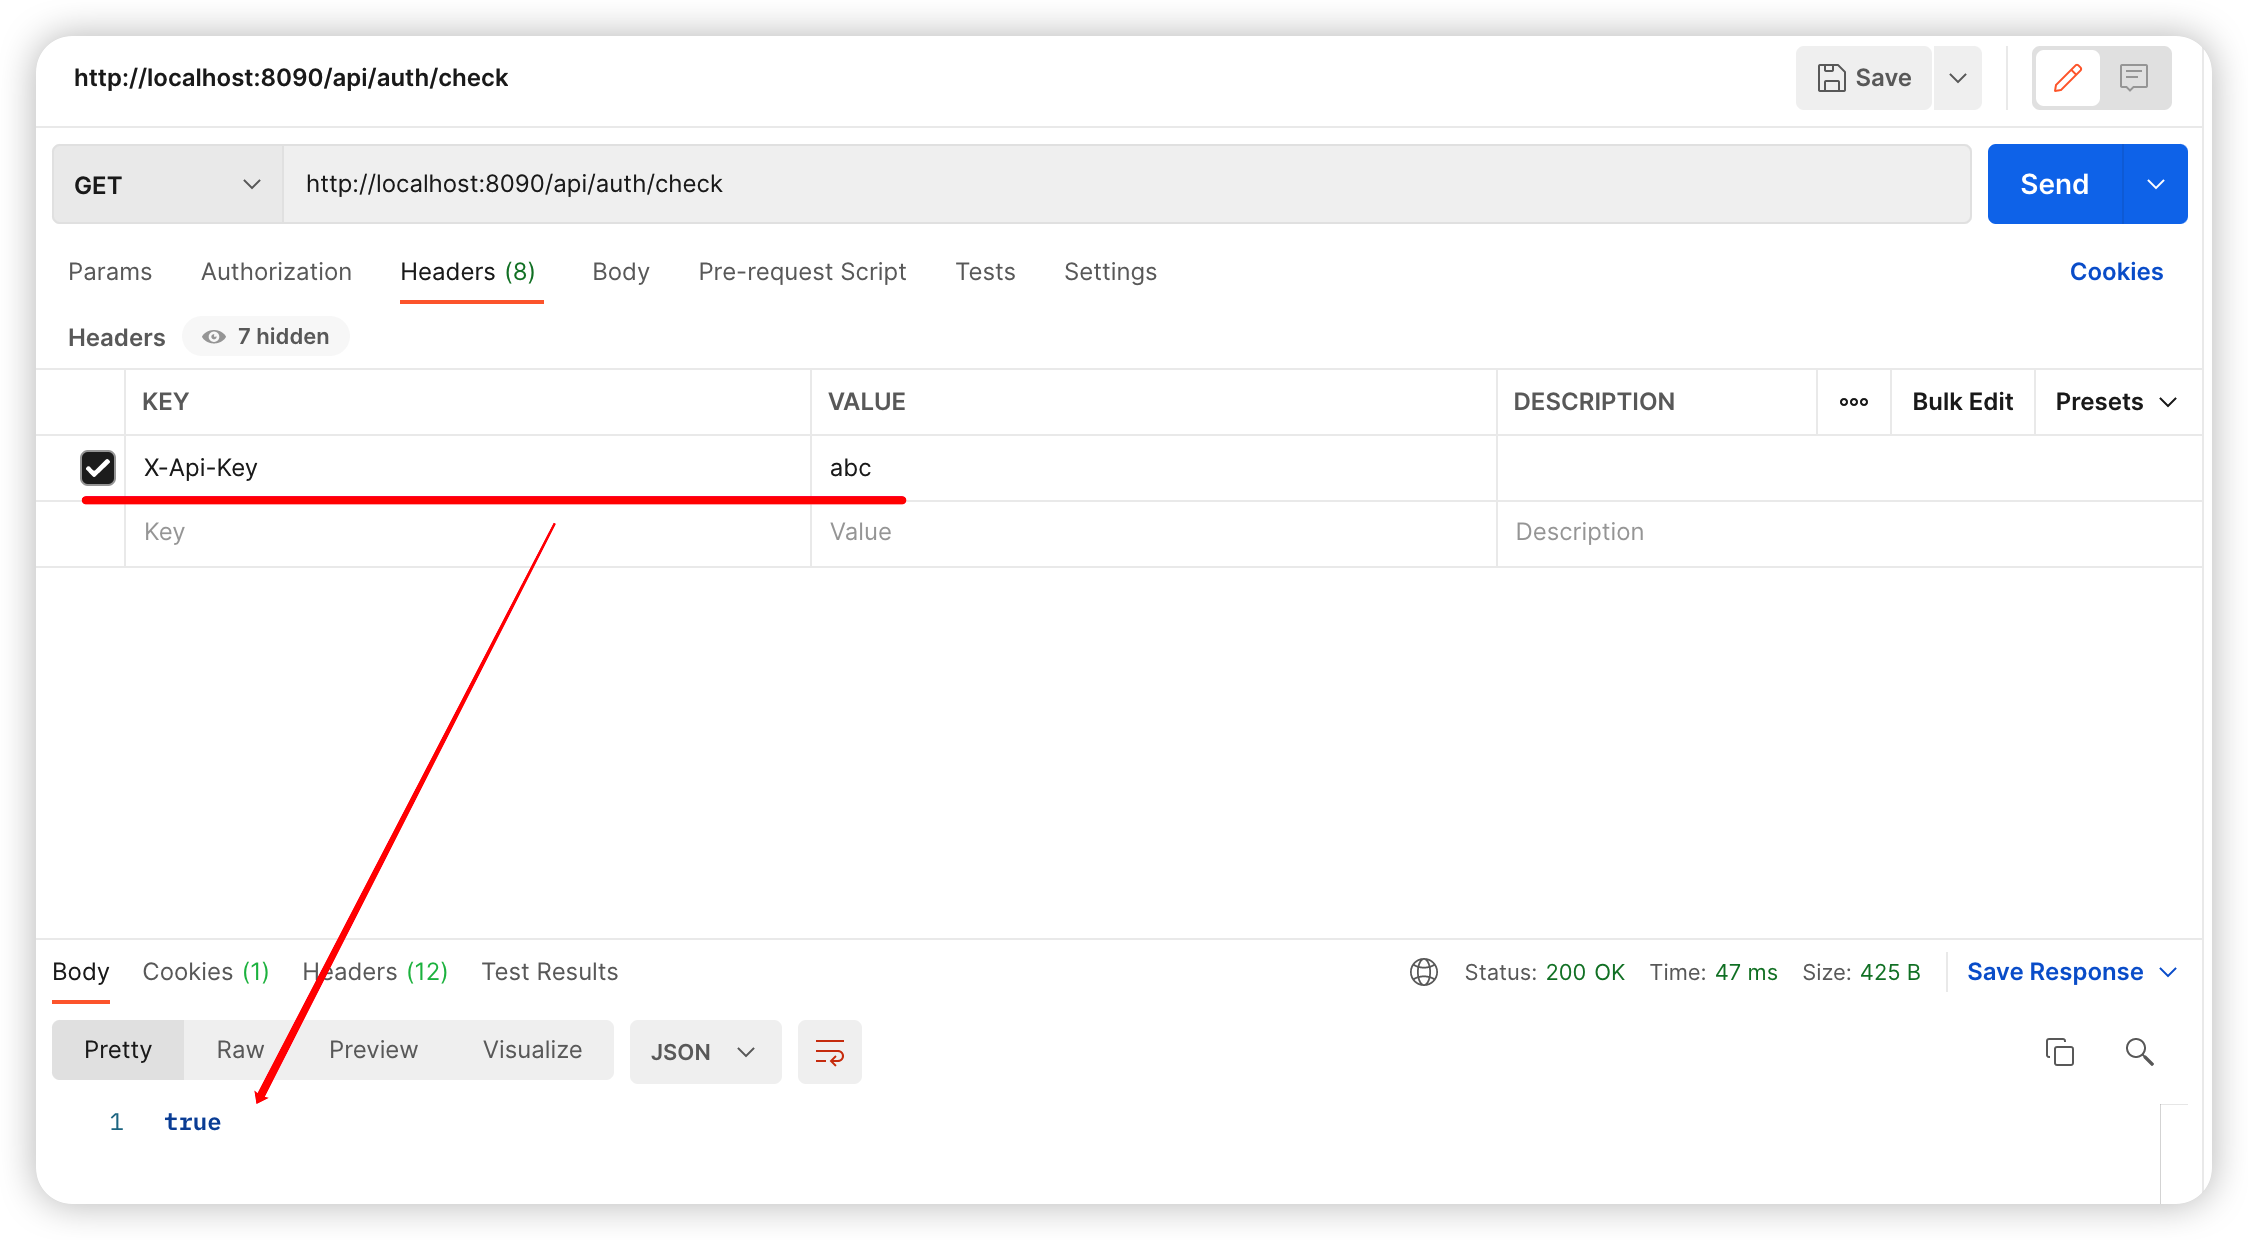This screenshot has height=1240, width=2248.
Task: Expand the Presets dropdown
Action: [2117, 402]
